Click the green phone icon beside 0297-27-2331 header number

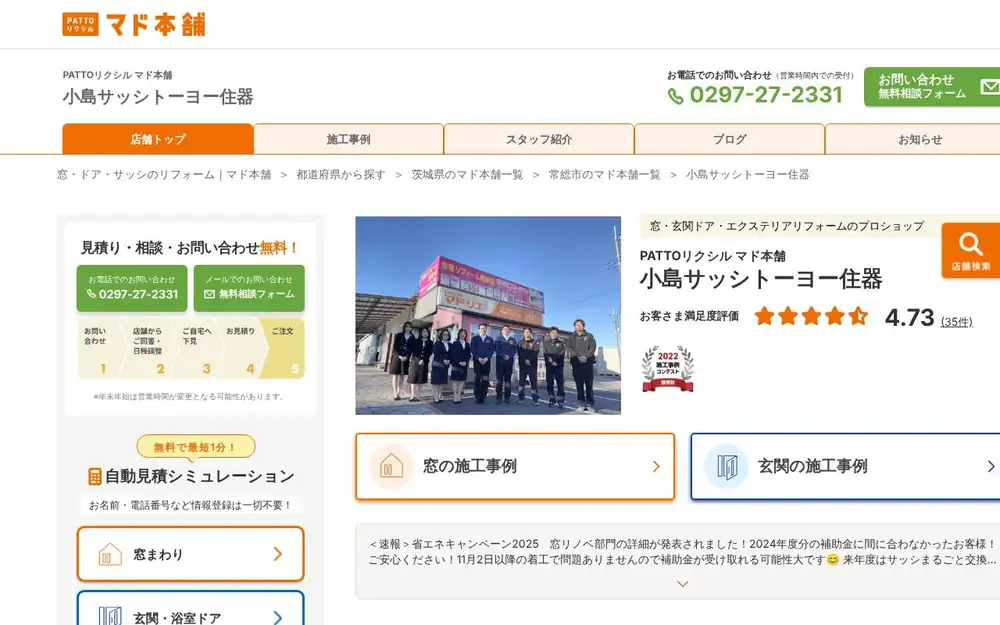tap(675, 96)
